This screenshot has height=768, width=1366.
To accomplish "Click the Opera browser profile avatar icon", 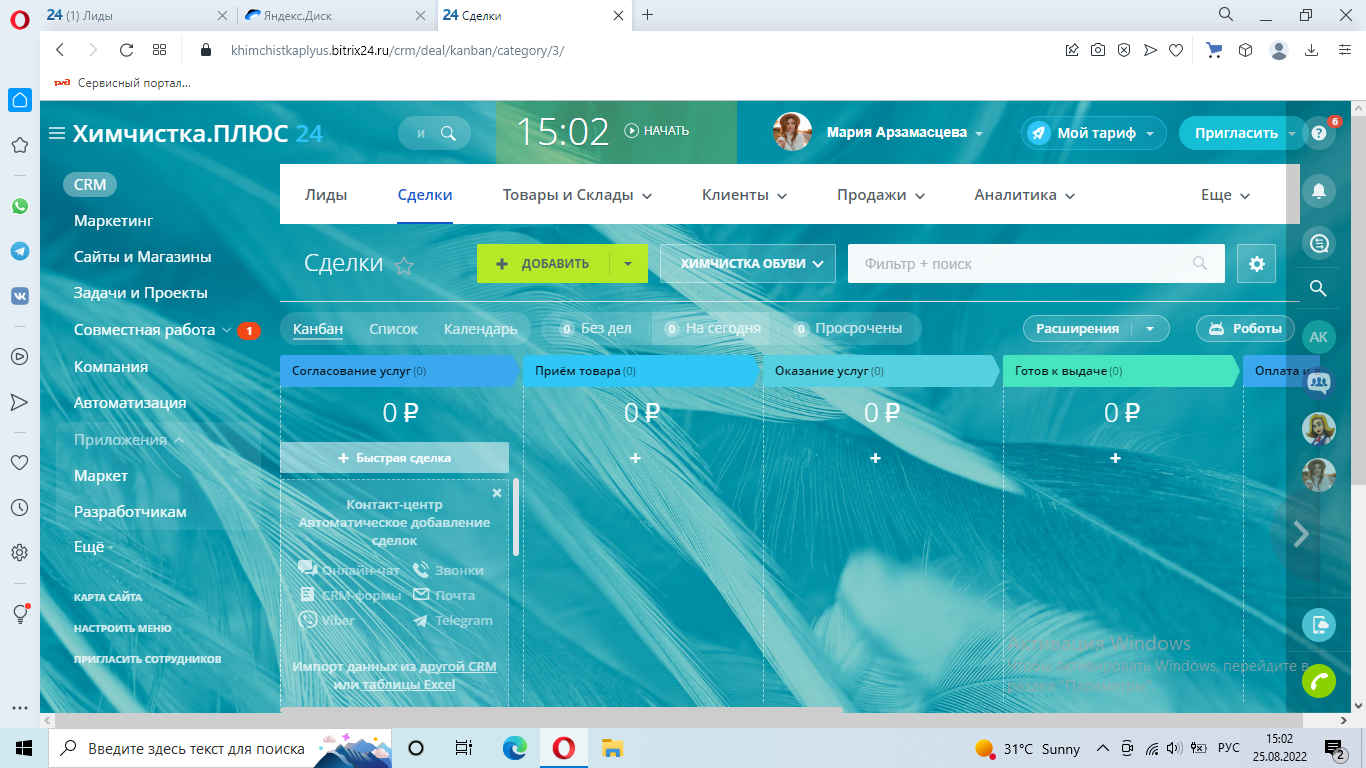I will 1278,50.
